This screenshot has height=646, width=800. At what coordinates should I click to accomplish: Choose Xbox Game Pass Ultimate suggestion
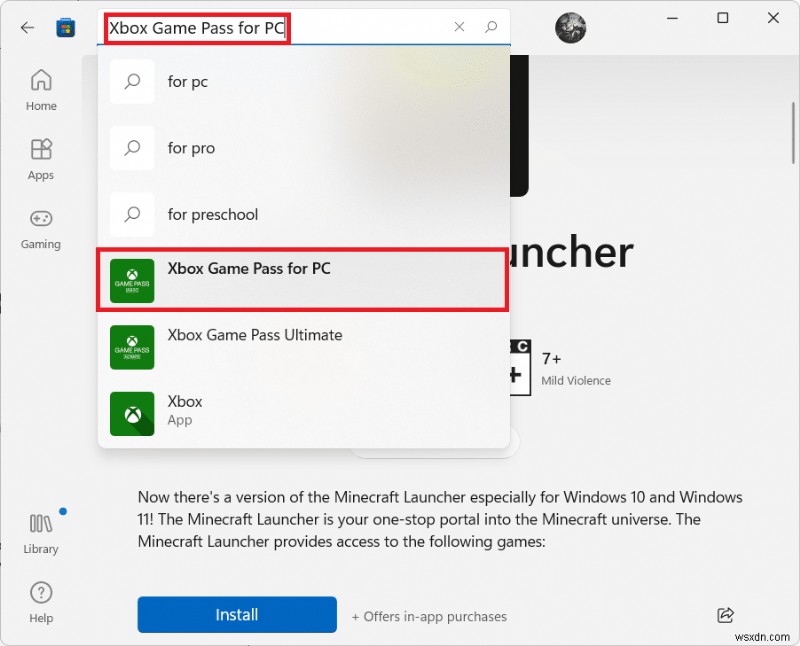coord(304,347)
